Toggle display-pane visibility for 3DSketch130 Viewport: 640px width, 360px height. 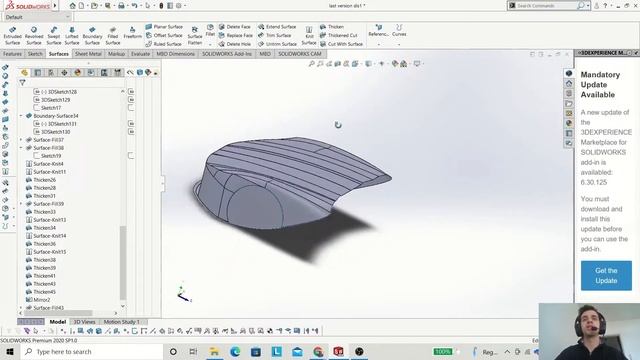[x=131, y=132]
